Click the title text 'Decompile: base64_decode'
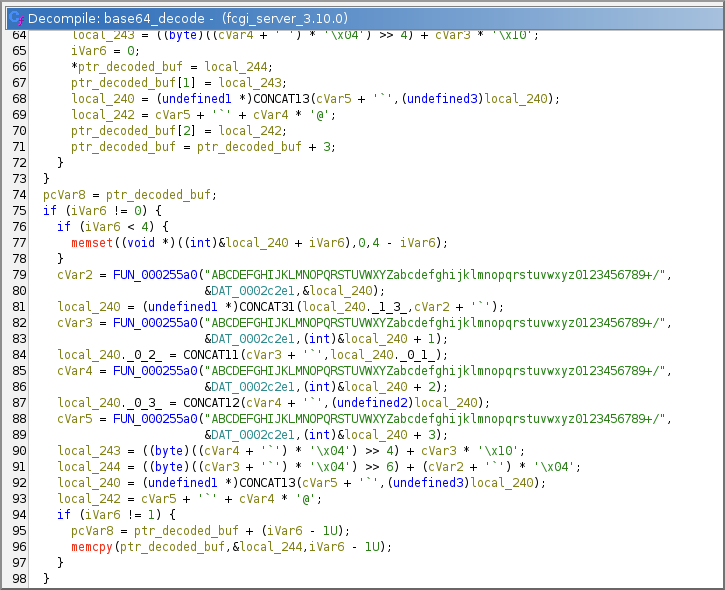The height and width of the screenshot is (590, 725). click(x=113, y=18)
